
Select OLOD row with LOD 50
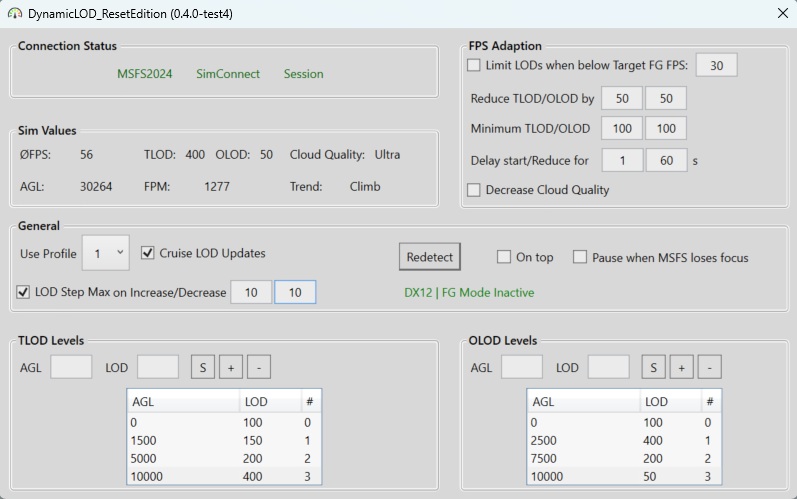click(x=624, y=476)
